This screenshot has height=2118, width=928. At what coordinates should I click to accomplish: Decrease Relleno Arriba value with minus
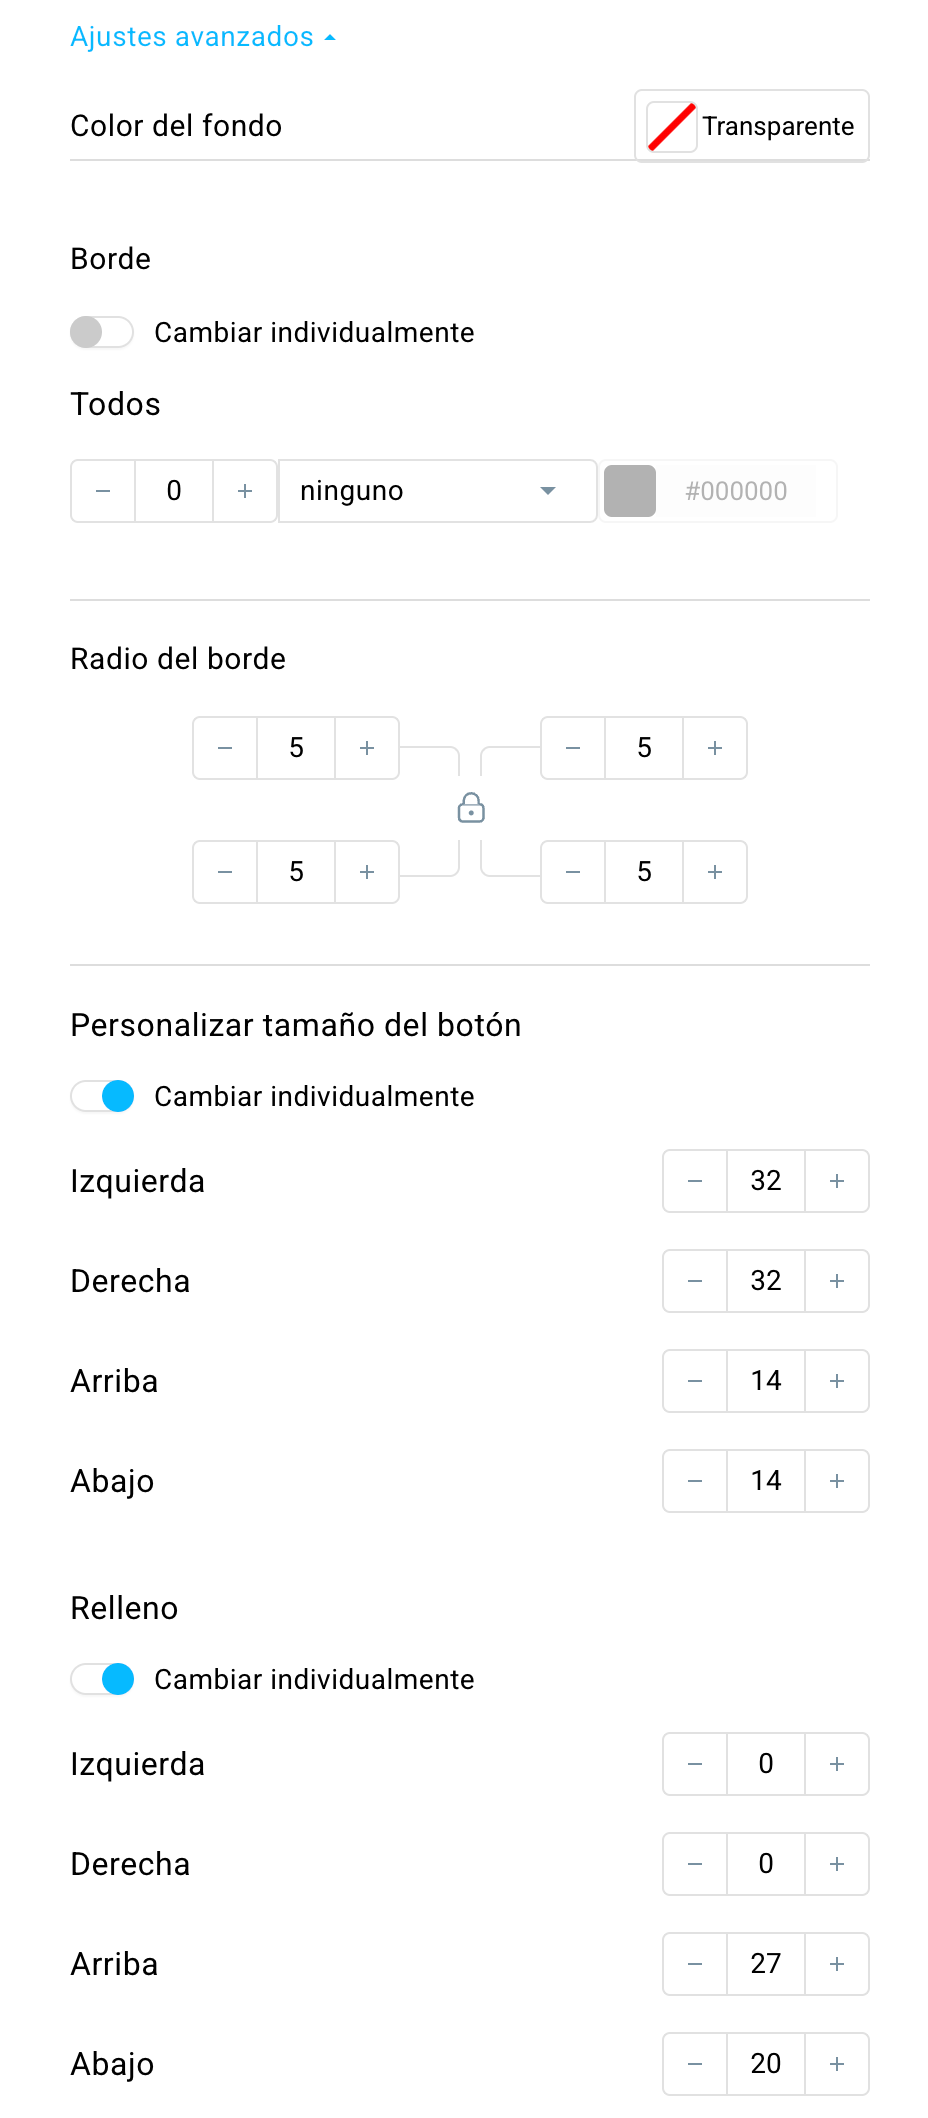[695, 1964]
